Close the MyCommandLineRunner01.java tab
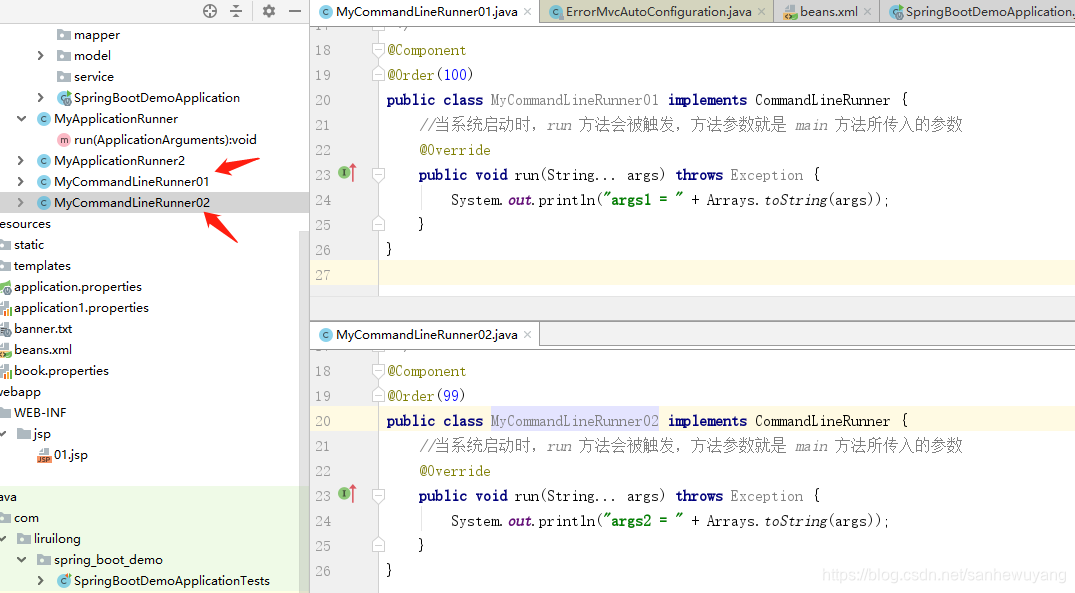 (527, 12)
